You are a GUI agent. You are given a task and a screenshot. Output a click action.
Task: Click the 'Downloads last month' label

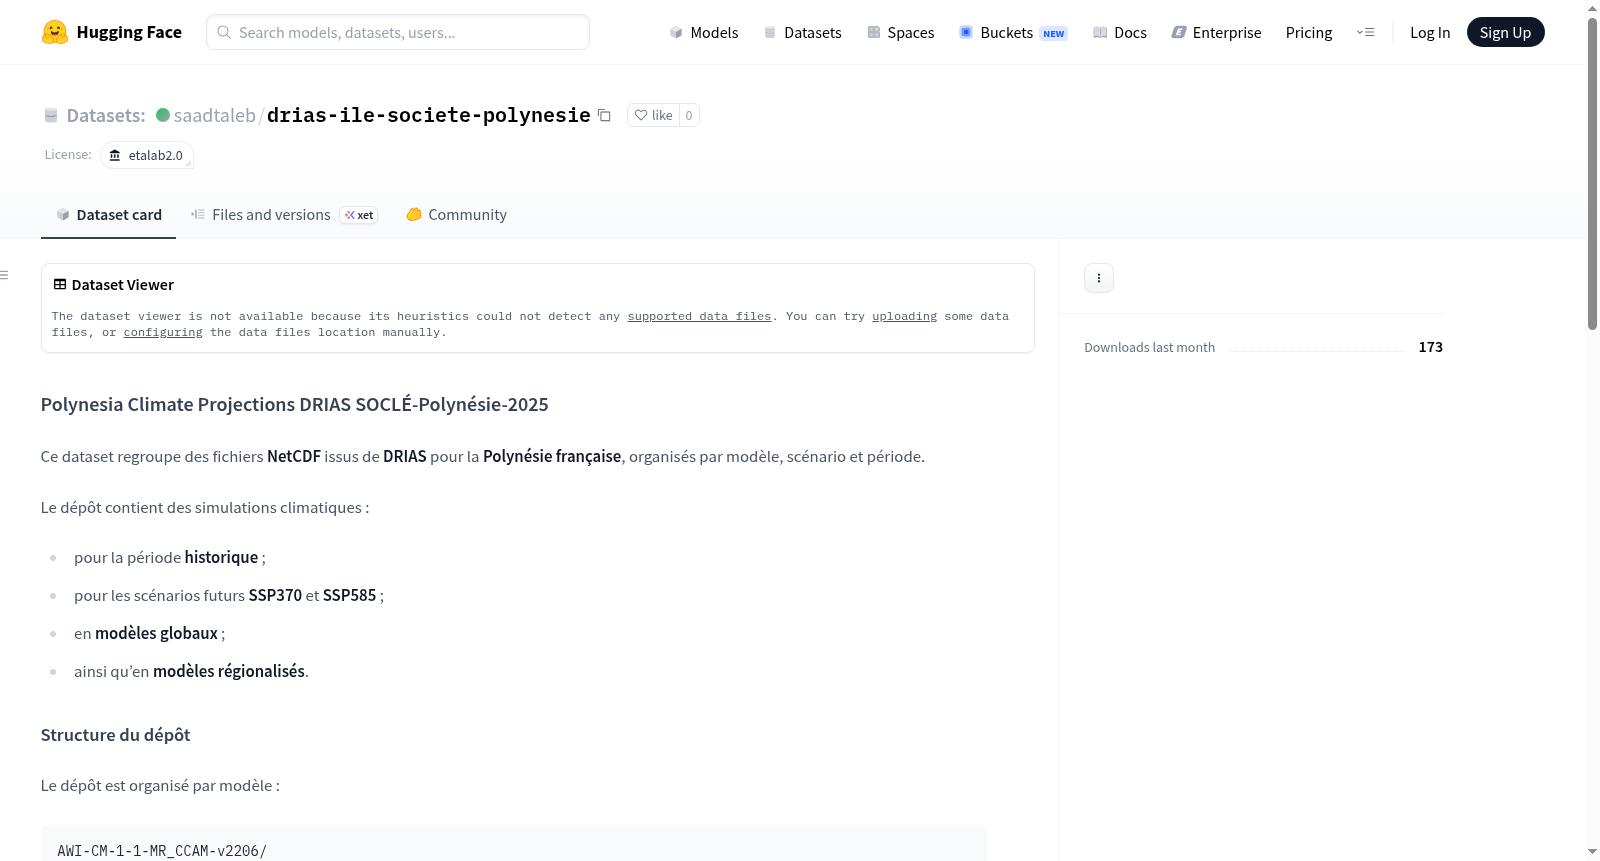(x=1150, y=347)
